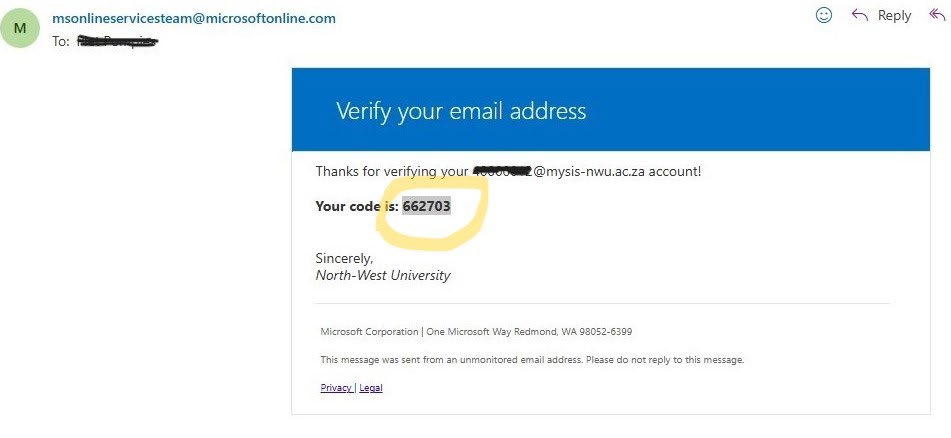The width and height of the screenshot is (951, 438).
Task: Click the To: label
Action: [x=61, y=41]
